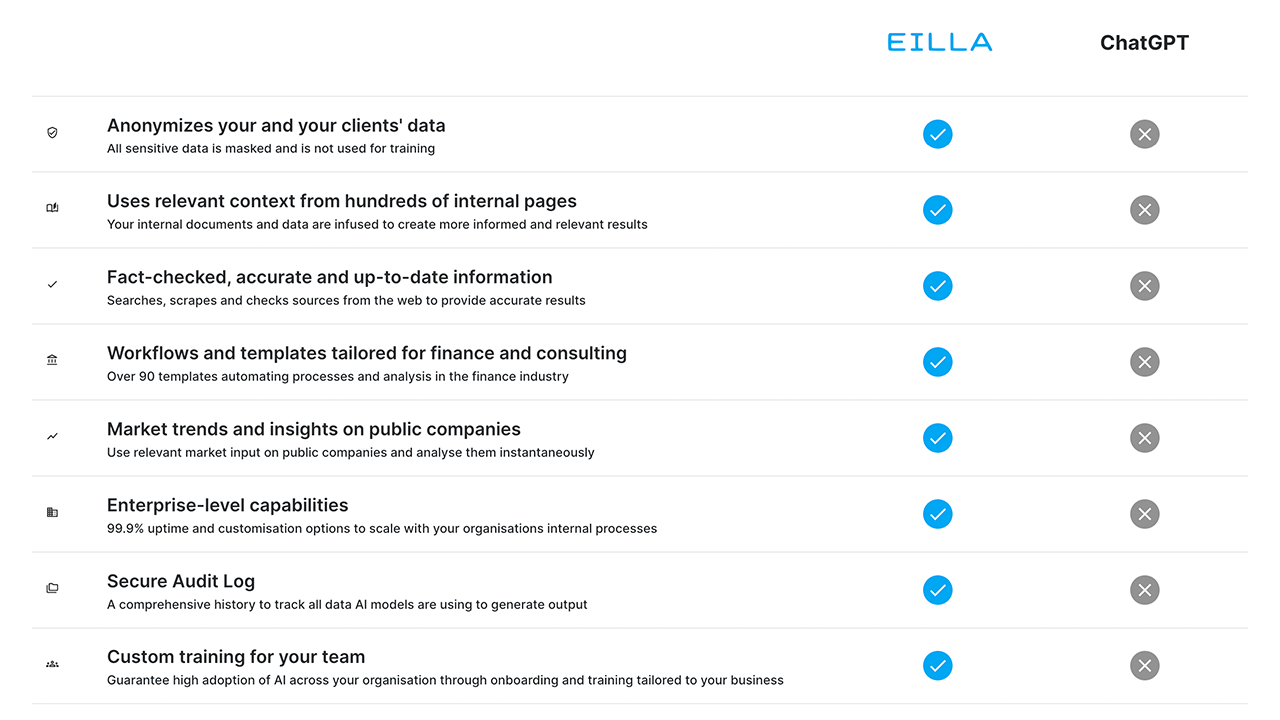Image resolution: width=1280 pixels, height=720 pixels.
Task: Click the book icon beside internal pages row
Action: [52, 208]
